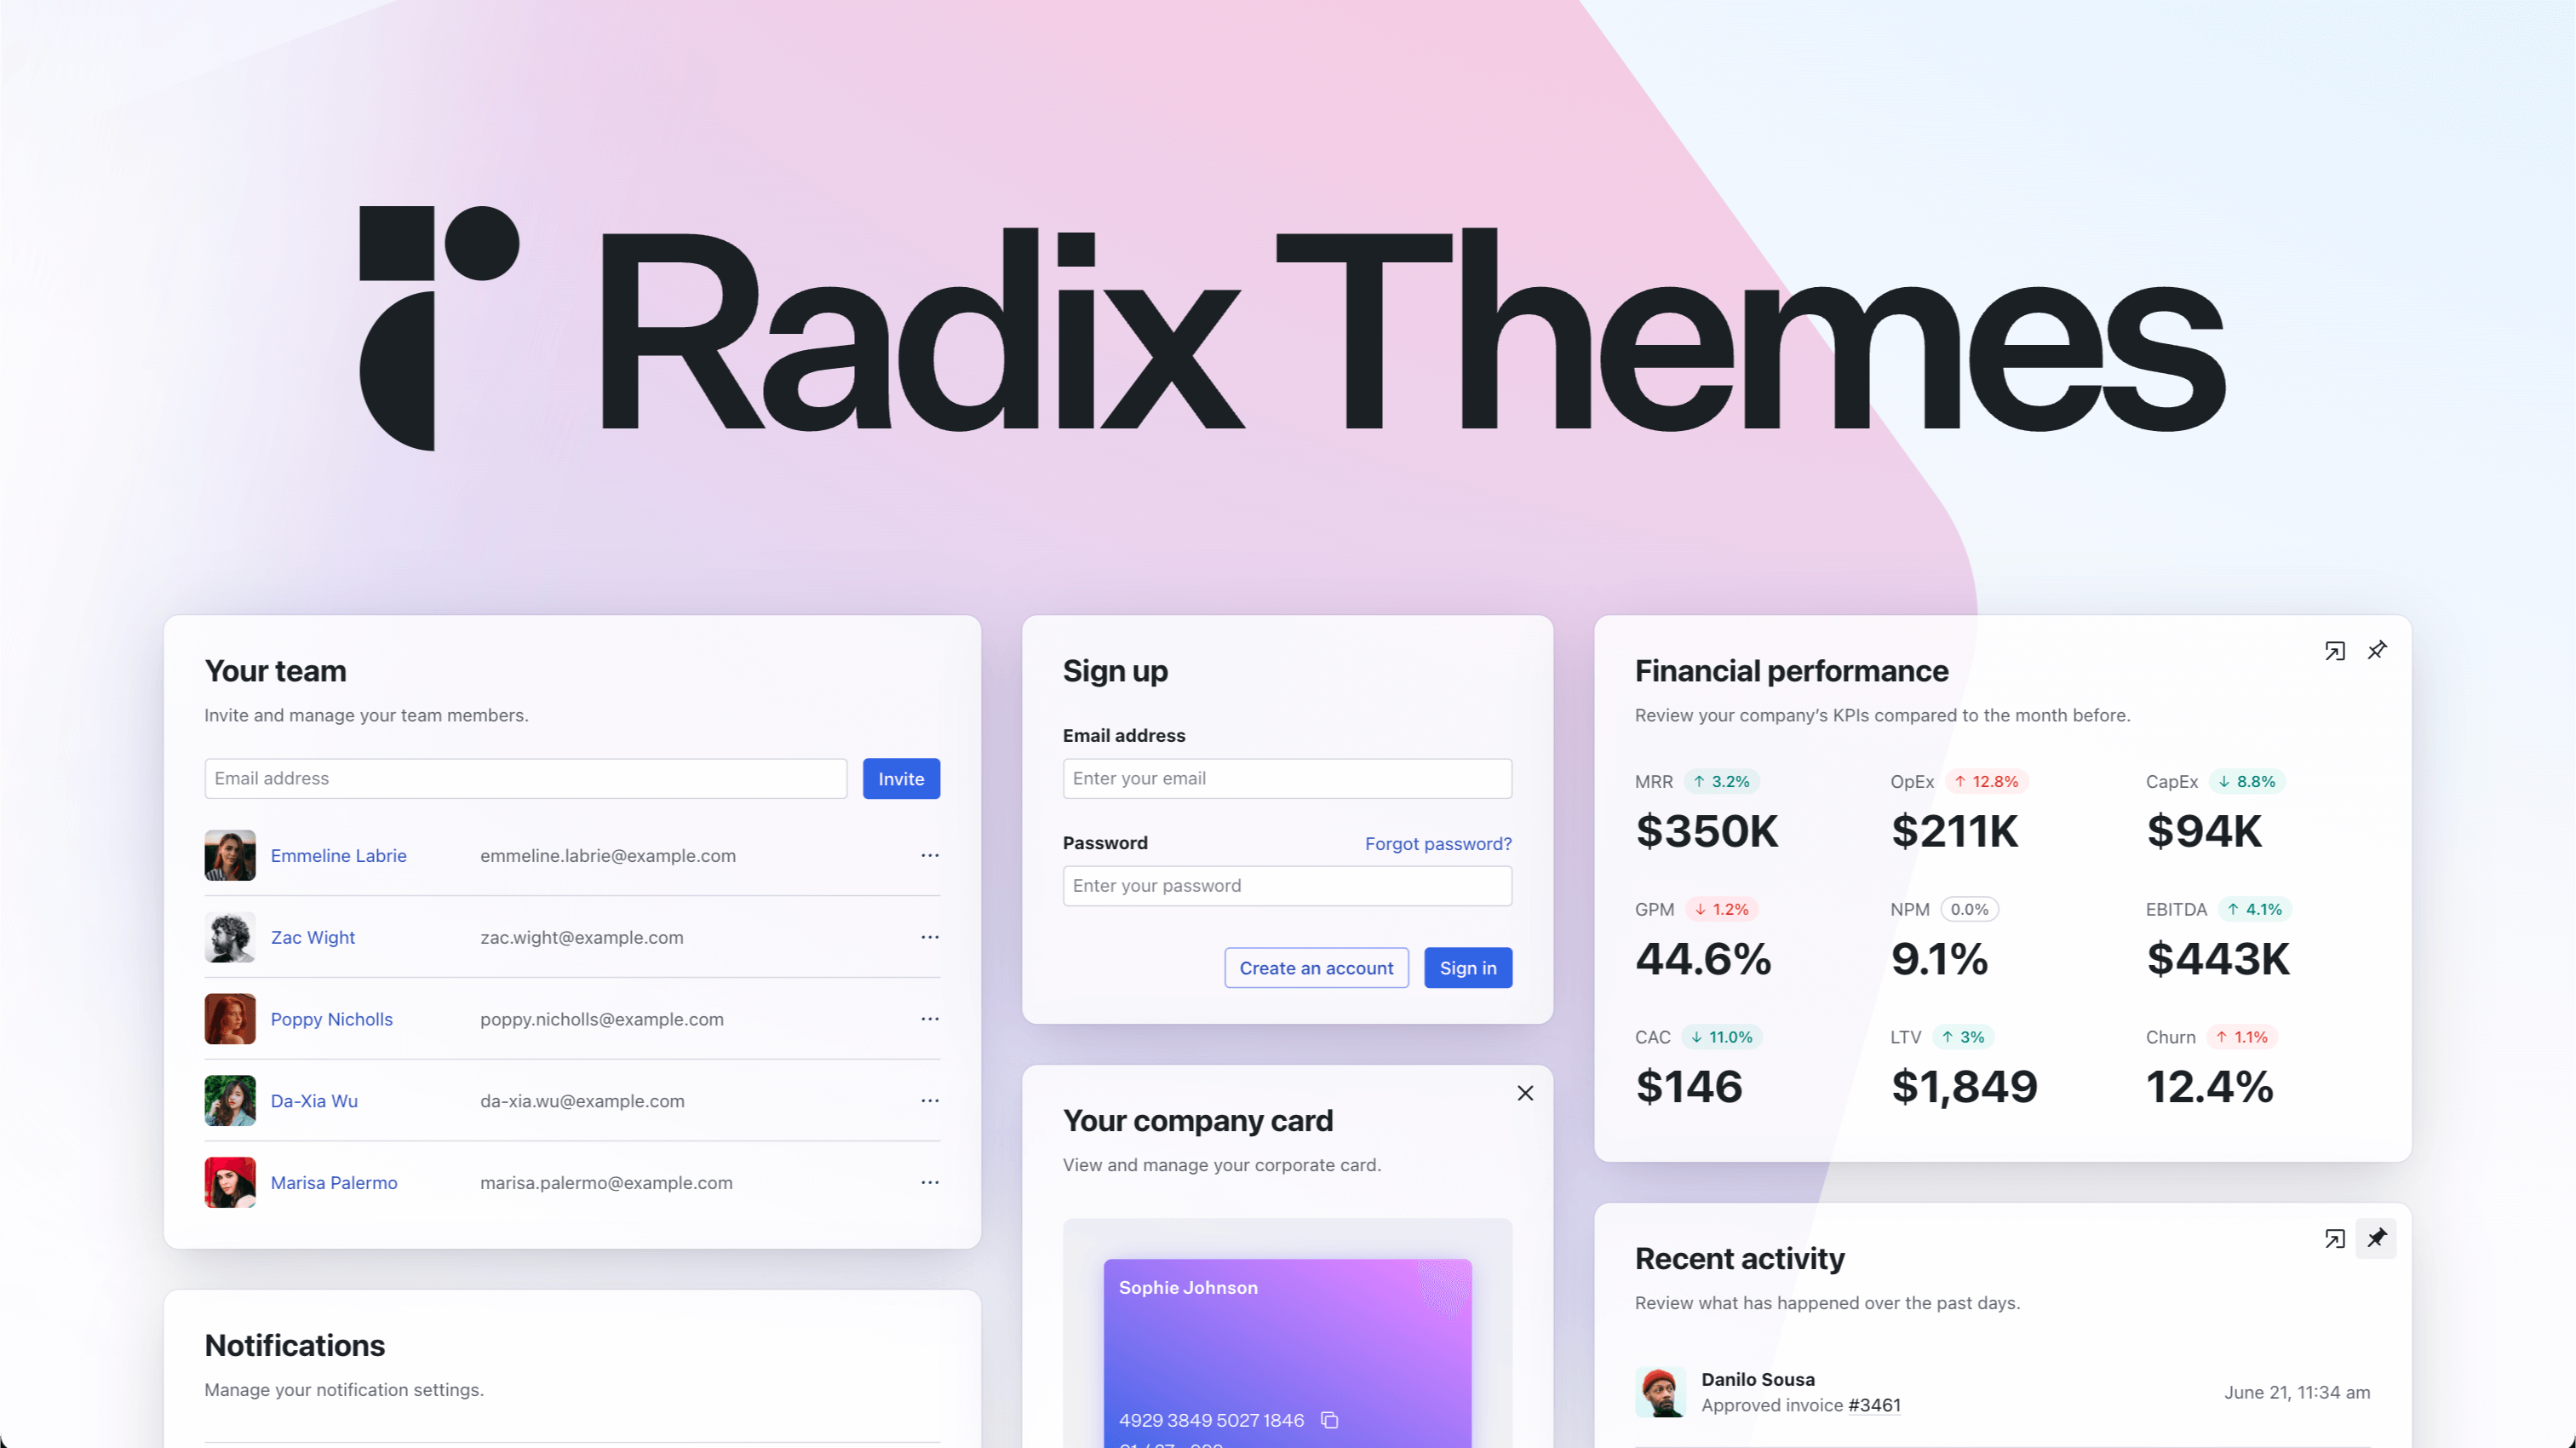Click the three-dot menu for Emmeline Labrie
The width and height of the screenshot is (2576, 1448).
tap(931, 855)
